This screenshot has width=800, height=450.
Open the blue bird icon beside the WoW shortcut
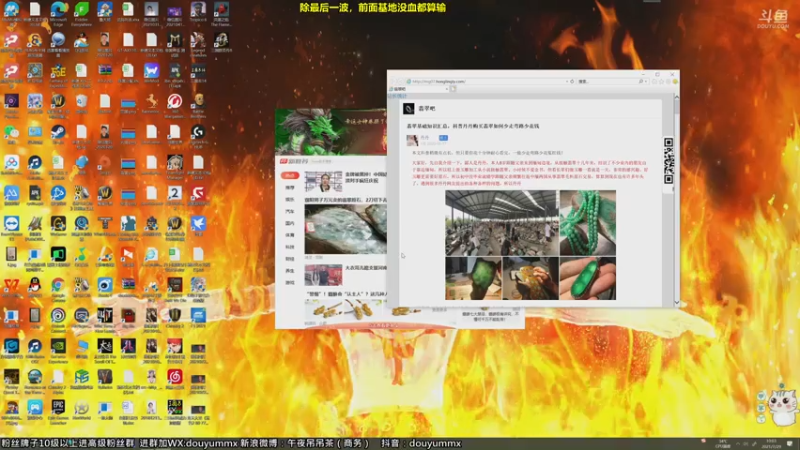[198, 223]
